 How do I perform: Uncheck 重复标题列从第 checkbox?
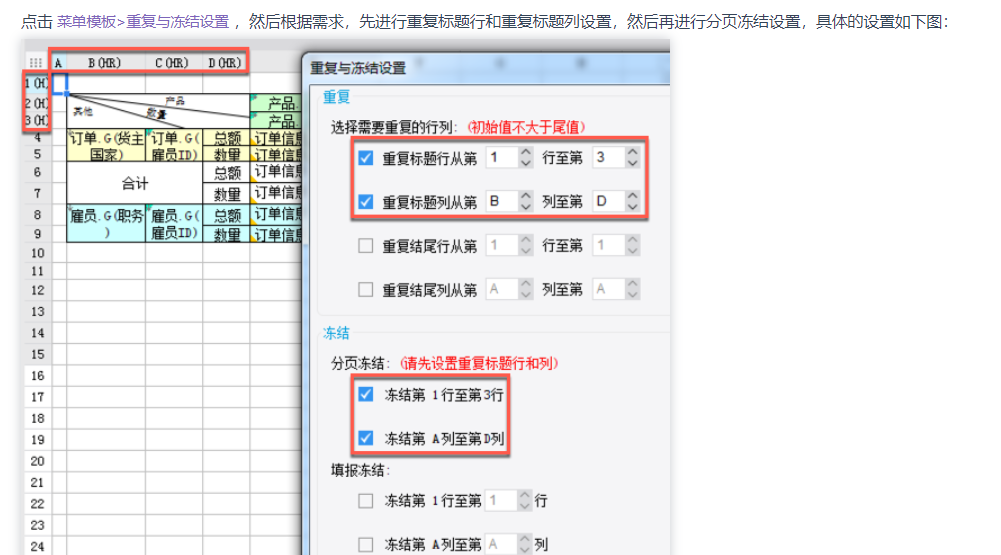pos(365,202)
